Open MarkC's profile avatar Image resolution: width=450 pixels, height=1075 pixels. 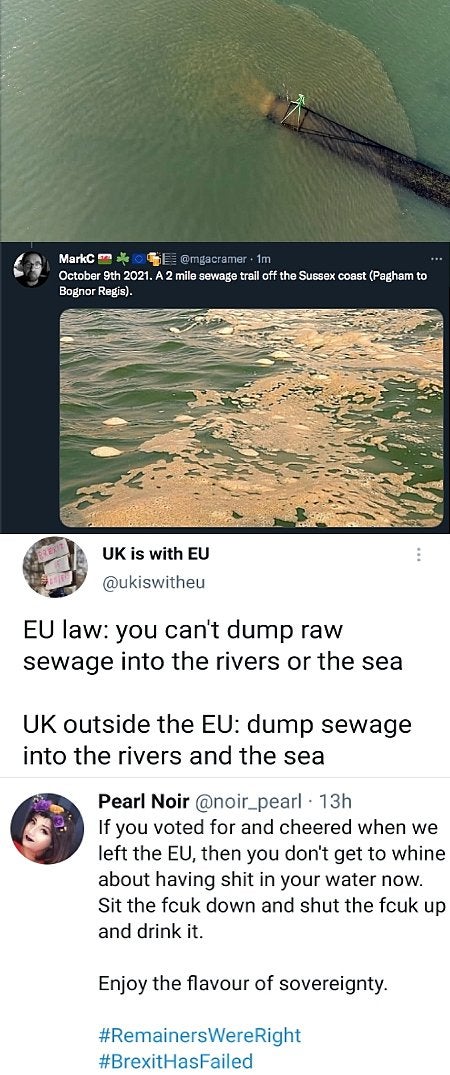(31, 269)
